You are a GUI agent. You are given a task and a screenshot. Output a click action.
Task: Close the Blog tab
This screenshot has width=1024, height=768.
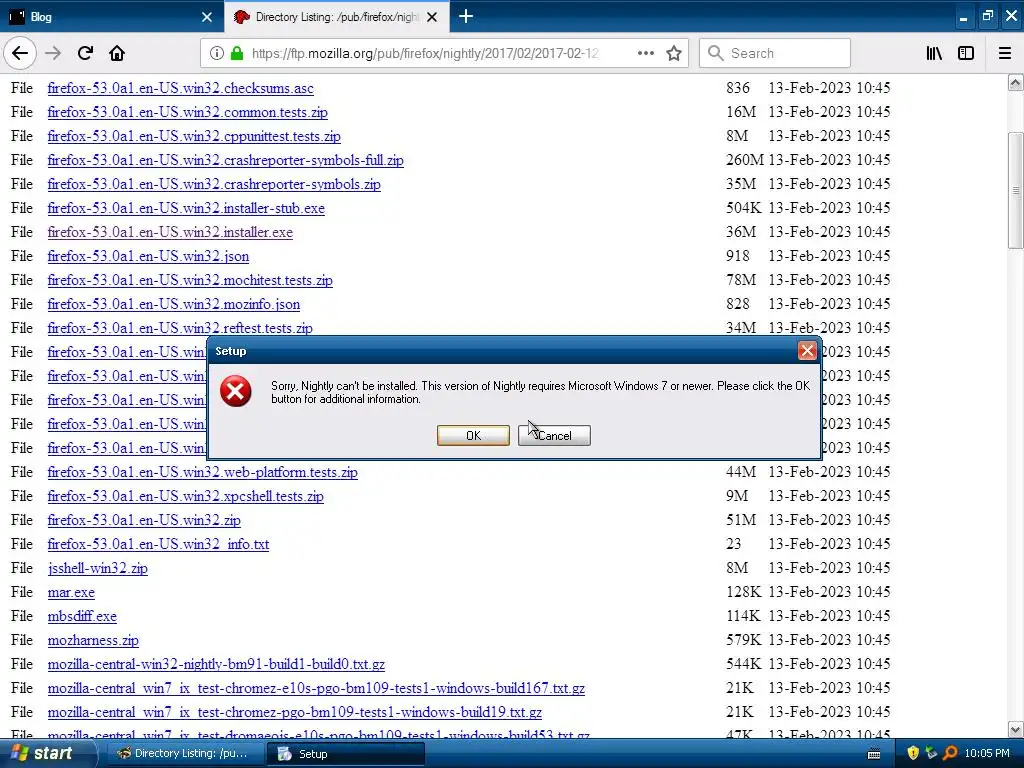pyautogui.click(x=206, y=17)
